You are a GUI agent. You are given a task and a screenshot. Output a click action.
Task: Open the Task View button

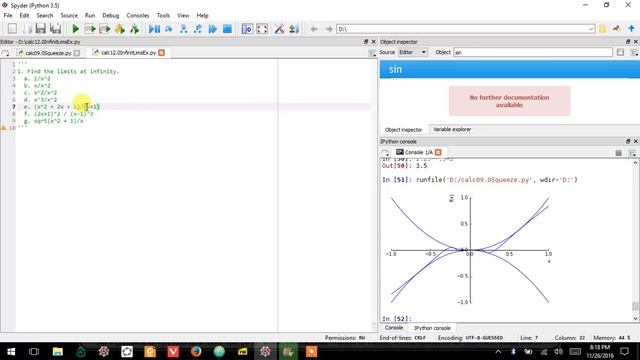pos(34,351)
